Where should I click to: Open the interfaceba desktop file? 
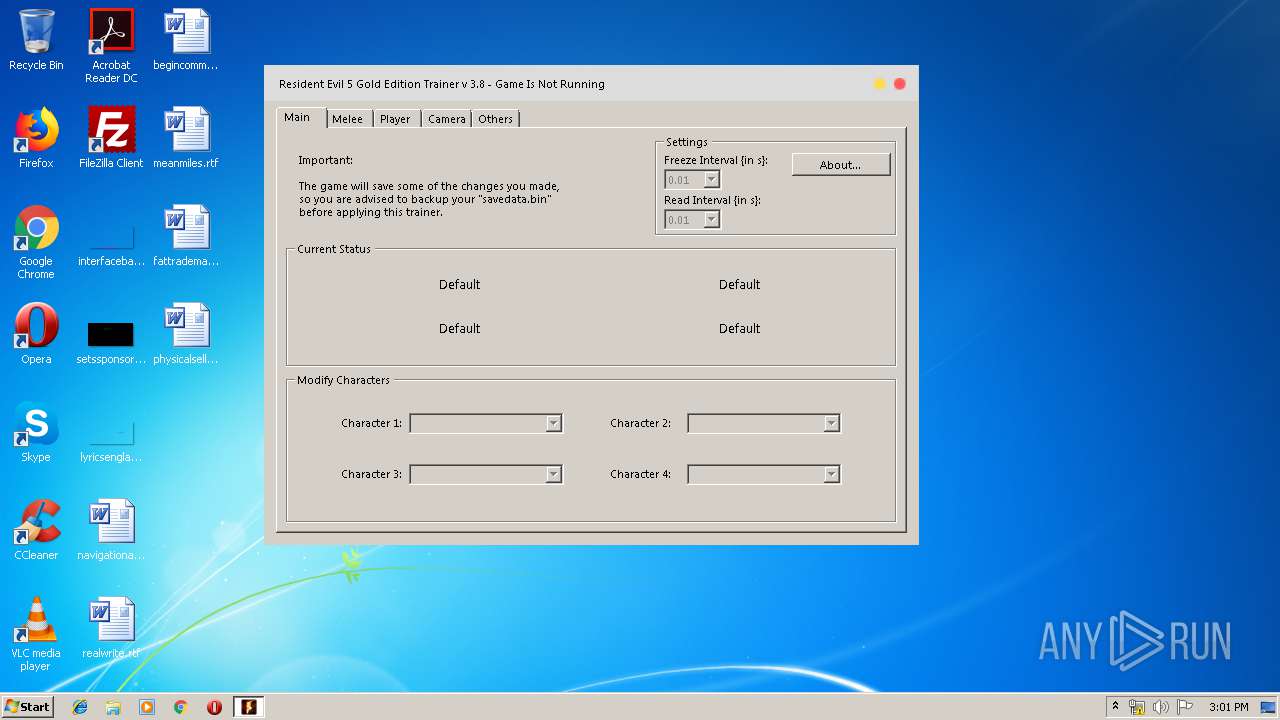pyautogui.click(x=111, y=242)
